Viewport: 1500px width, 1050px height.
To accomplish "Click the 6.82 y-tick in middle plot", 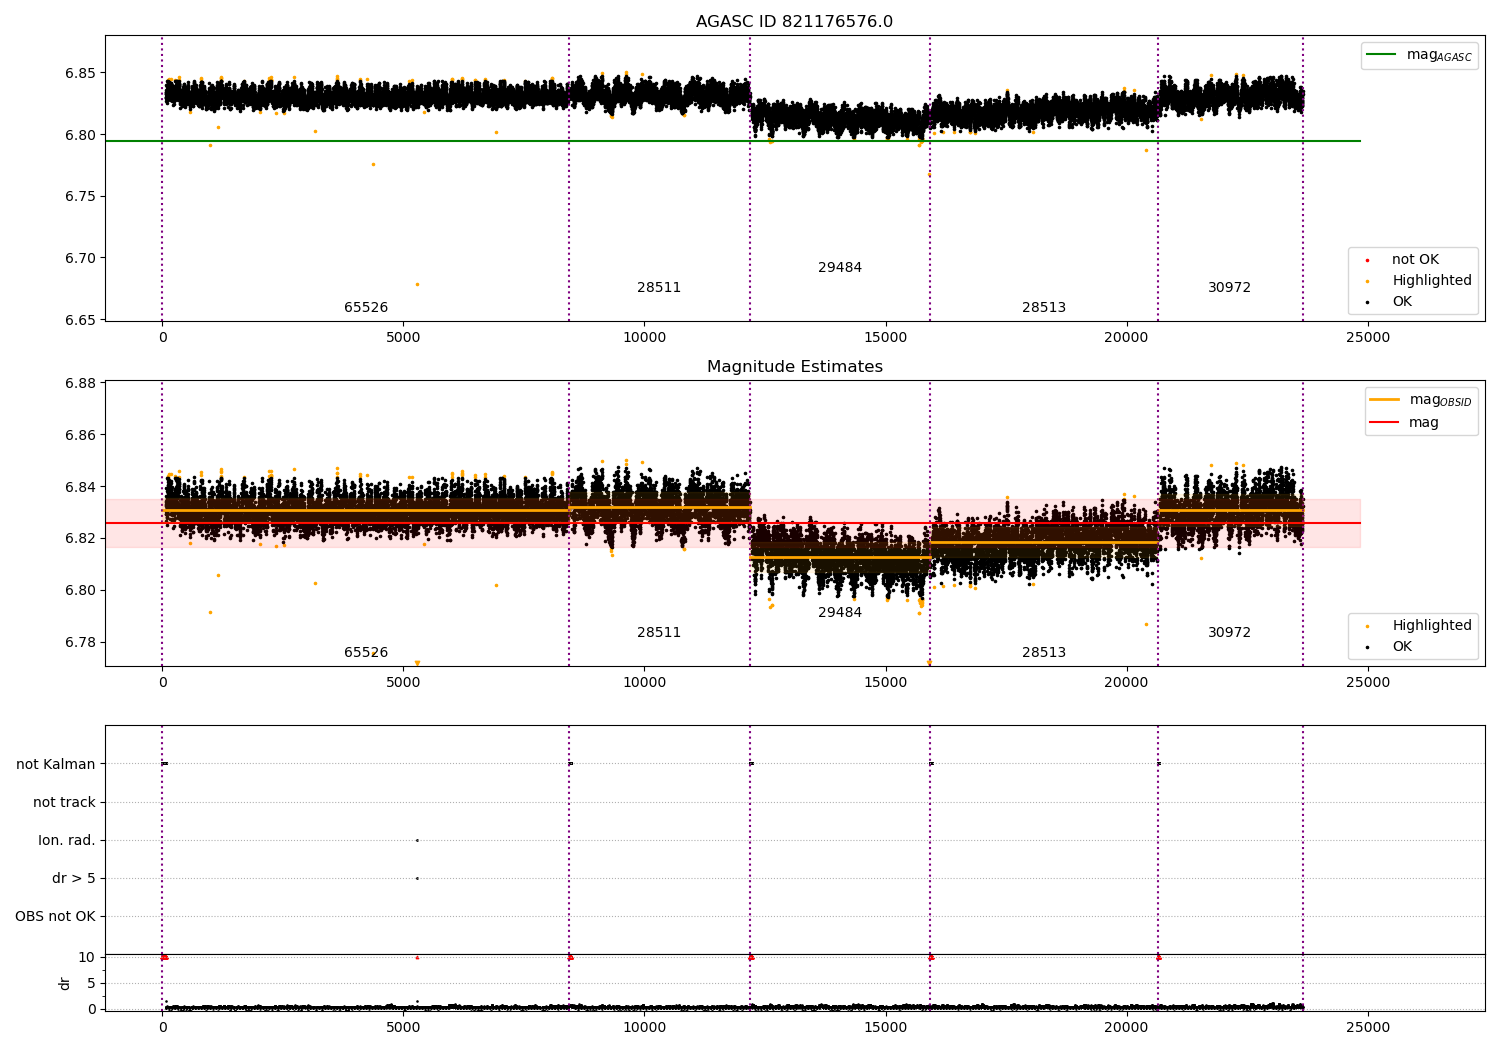I will (x=80, y=539).
